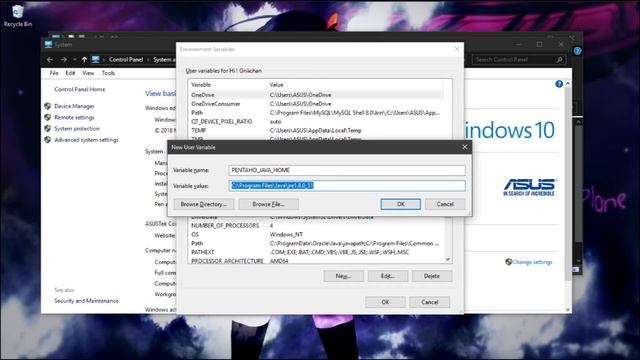Click Control Panel breadcrumb in address bar
The width and height of the screenshot is (640, 360).
click(126, 60)
